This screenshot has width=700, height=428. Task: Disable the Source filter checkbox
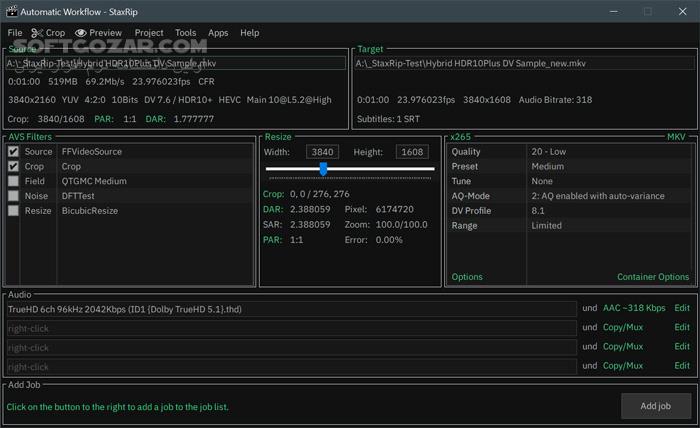tap(14, 152)
